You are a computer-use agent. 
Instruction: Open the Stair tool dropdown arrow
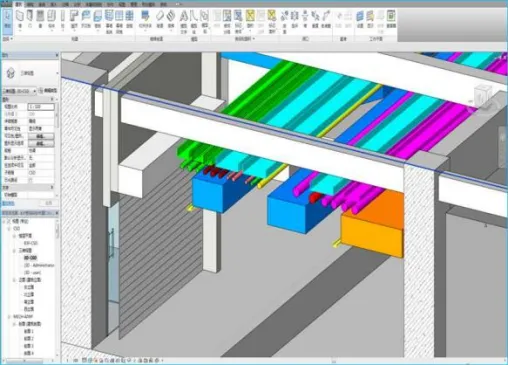[x=171, y=31]
